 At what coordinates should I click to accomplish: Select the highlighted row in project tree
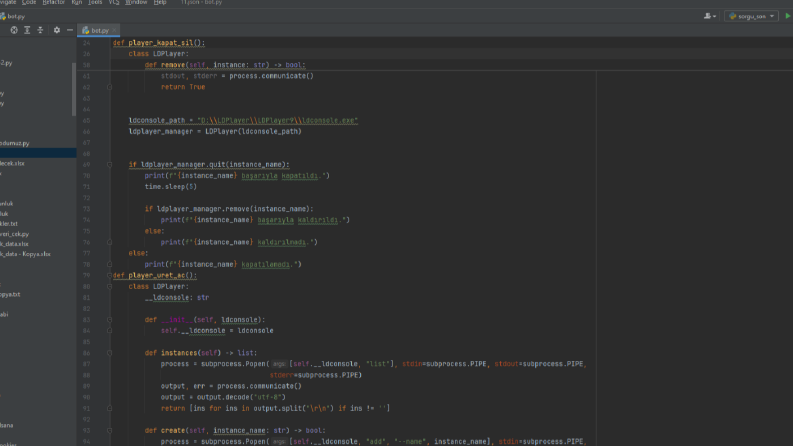click(38, 153)
